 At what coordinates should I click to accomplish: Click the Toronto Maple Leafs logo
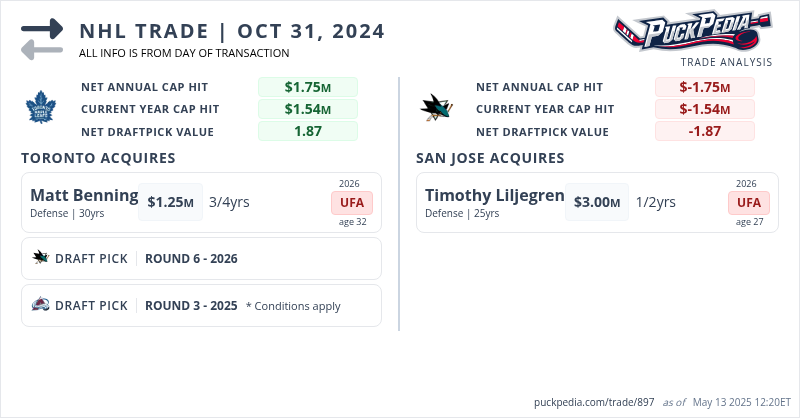(x=41, y=108)
